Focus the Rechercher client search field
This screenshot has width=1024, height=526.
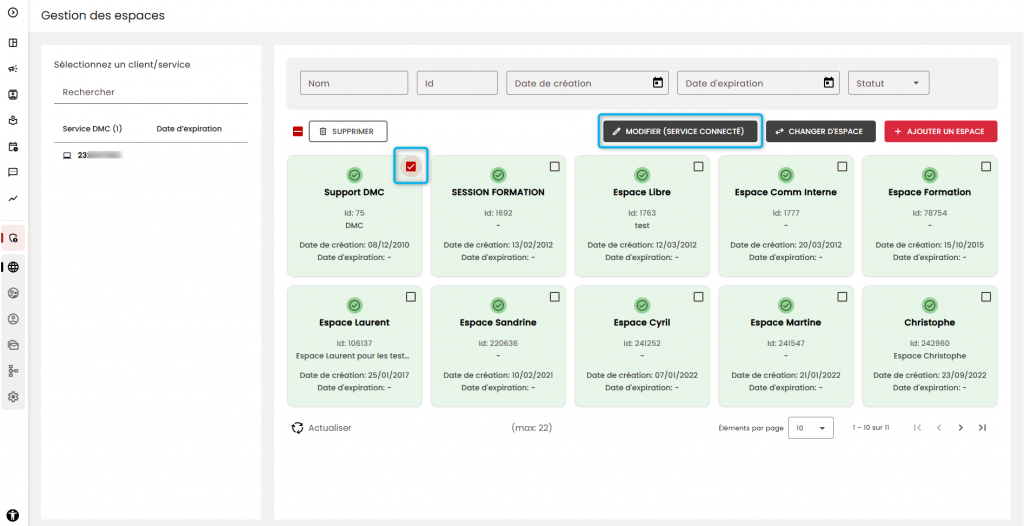[x=151, y=92]
